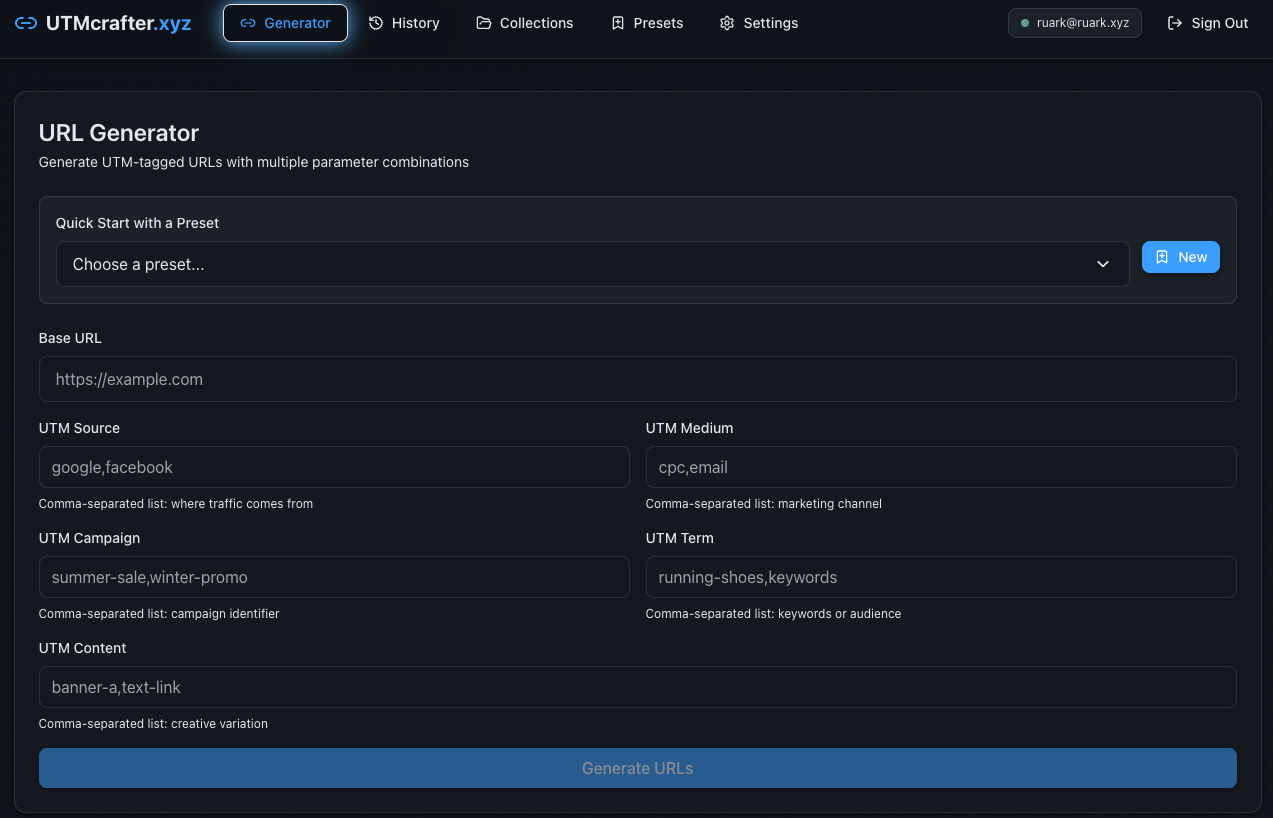Click the chevron on the preset selector
This screenshot has height=818, width=1273.
click(x=1103, y=264)
